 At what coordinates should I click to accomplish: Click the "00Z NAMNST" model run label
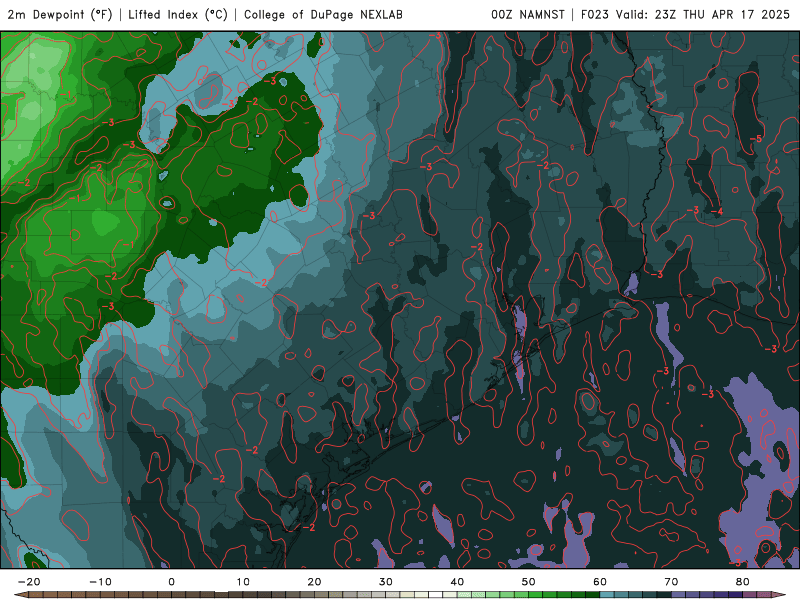click(528, 15)
